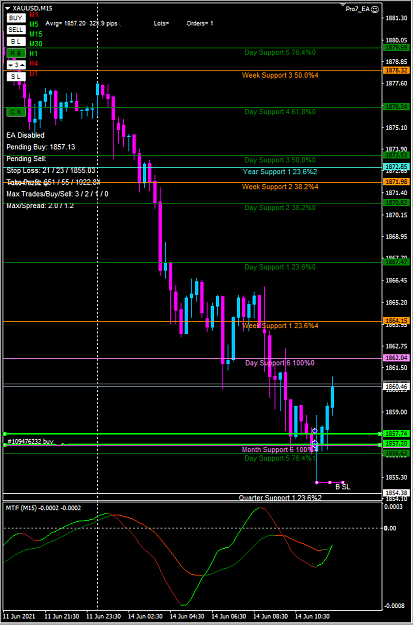The height and width of the screenshot is (625, 413).
Task: Click the right end handle of the B SL line
Action: (343, 482)
